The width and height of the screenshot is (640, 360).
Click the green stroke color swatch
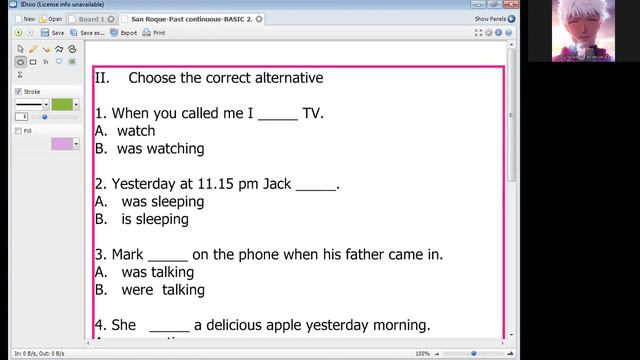(62, 104)
